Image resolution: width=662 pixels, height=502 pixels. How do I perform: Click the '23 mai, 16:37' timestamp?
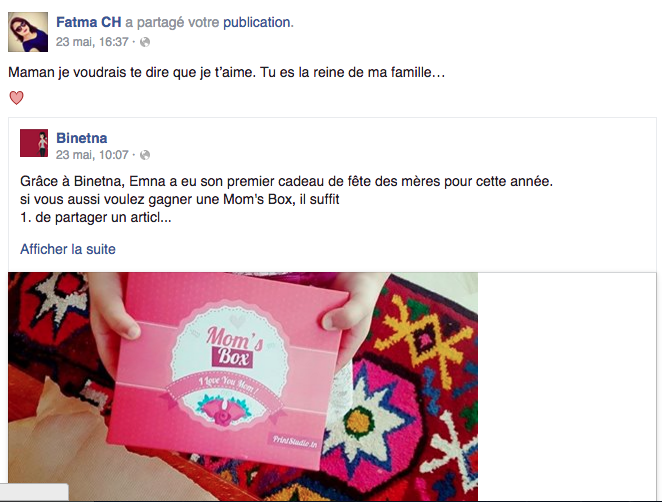point(92,42)
